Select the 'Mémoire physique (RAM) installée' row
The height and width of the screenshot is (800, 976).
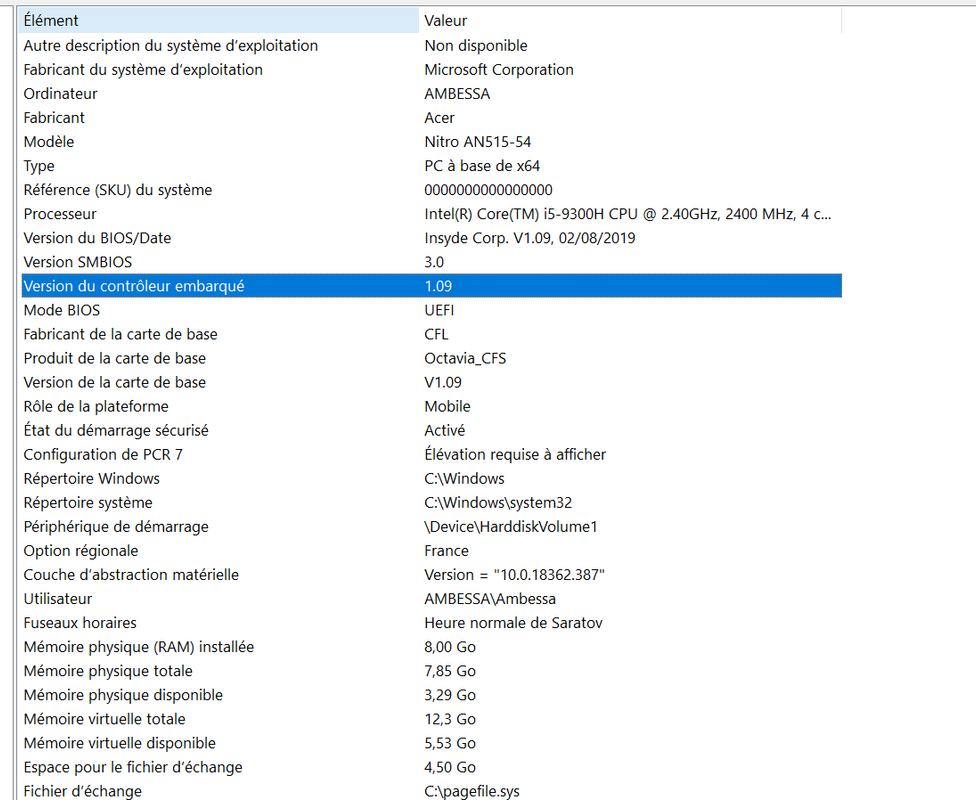pos(431,647)
